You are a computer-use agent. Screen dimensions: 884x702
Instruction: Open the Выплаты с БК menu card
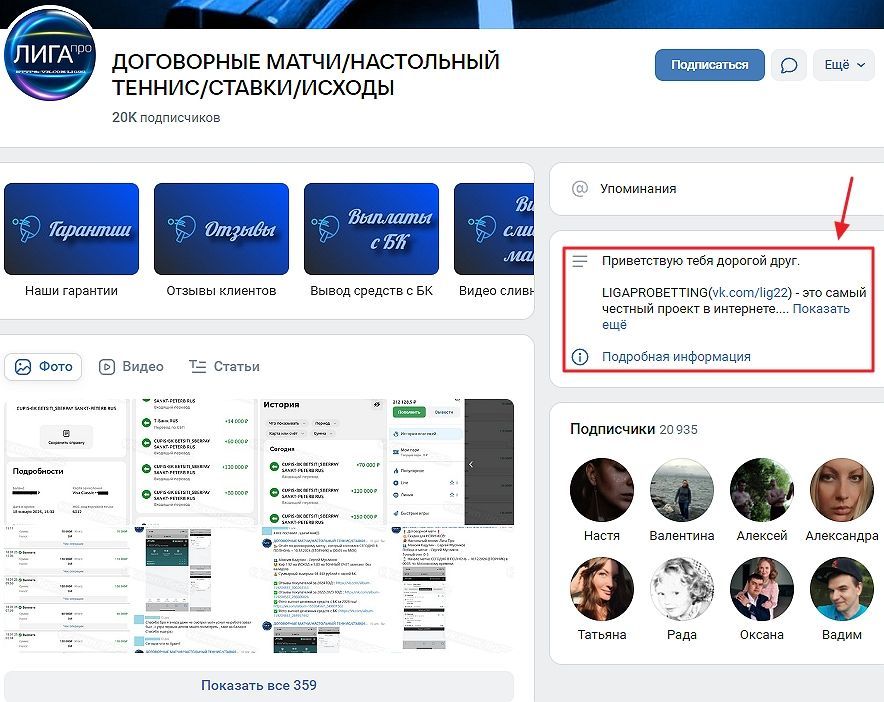click(x=371, y=229)
